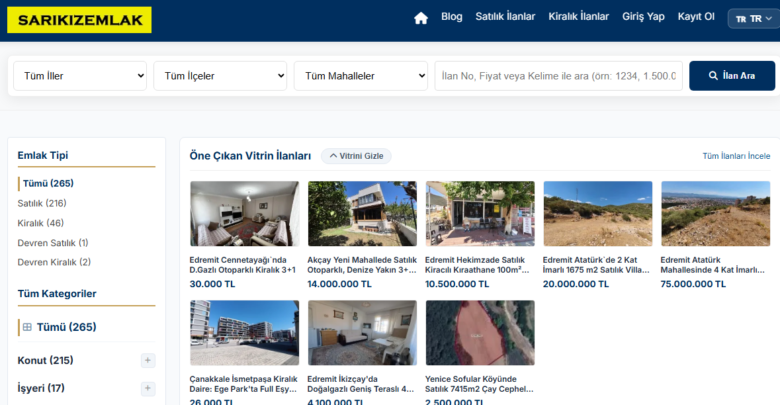Open Kiralık İlanlar in the top menu

pos(579,16)
